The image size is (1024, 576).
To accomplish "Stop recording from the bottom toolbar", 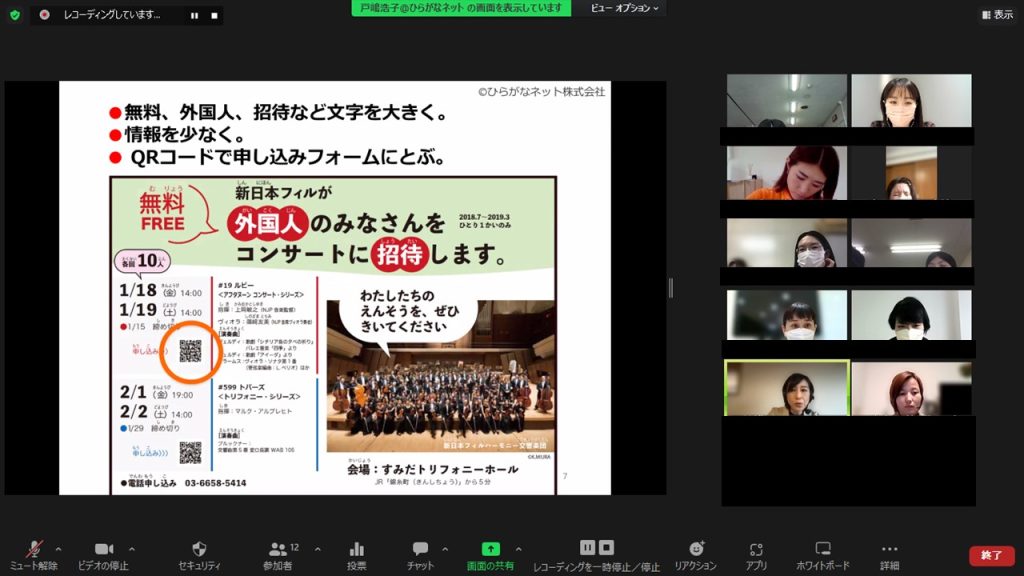I will click(x=607, y=547).
